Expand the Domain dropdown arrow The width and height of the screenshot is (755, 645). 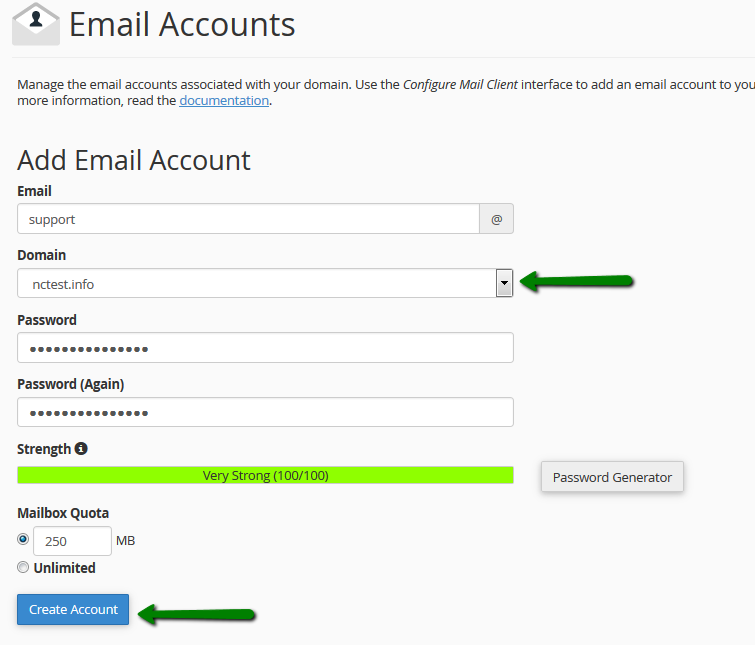point(504,283)
